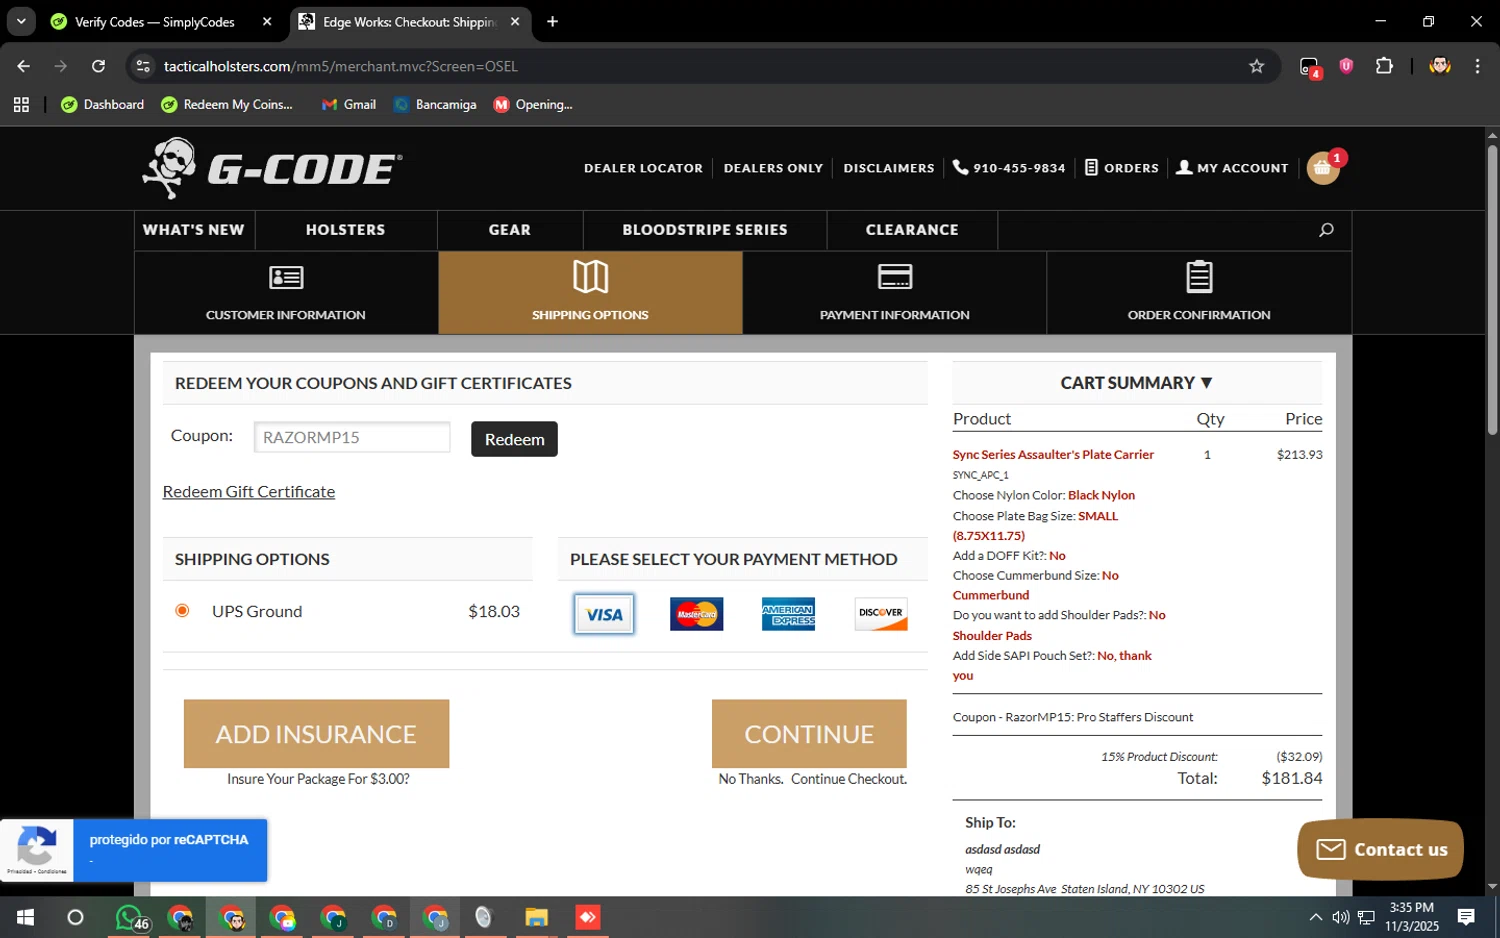Close the Verify Codes — SimplyCodes tab

(x=267, y=21)
